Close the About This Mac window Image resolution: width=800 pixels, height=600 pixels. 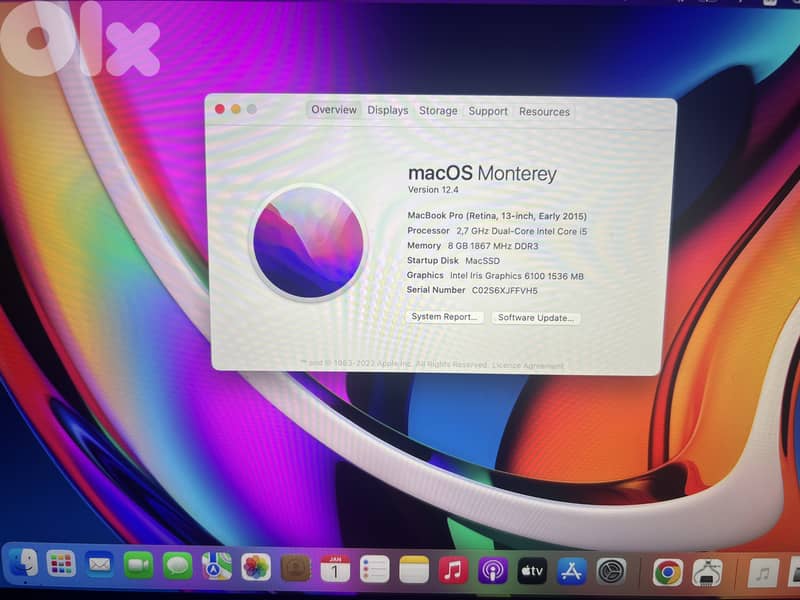(x=220, y=109)
